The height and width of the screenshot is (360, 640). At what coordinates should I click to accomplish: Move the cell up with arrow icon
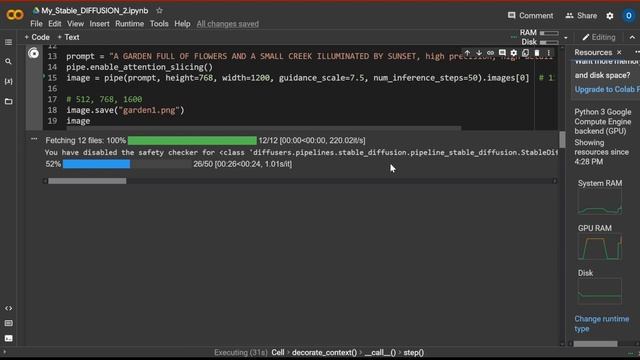pyautogui.click(x=467, y=53)
